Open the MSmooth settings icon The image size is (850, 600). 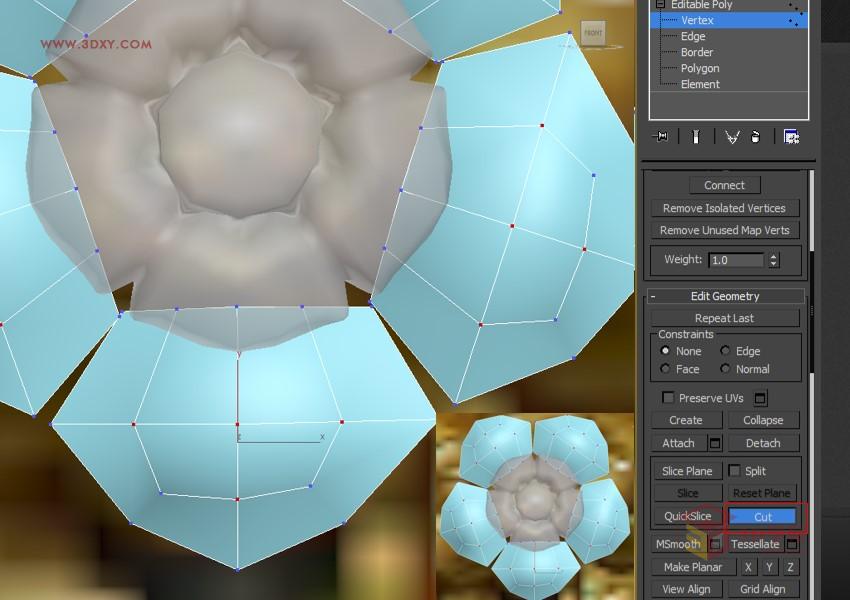point(715,544)
